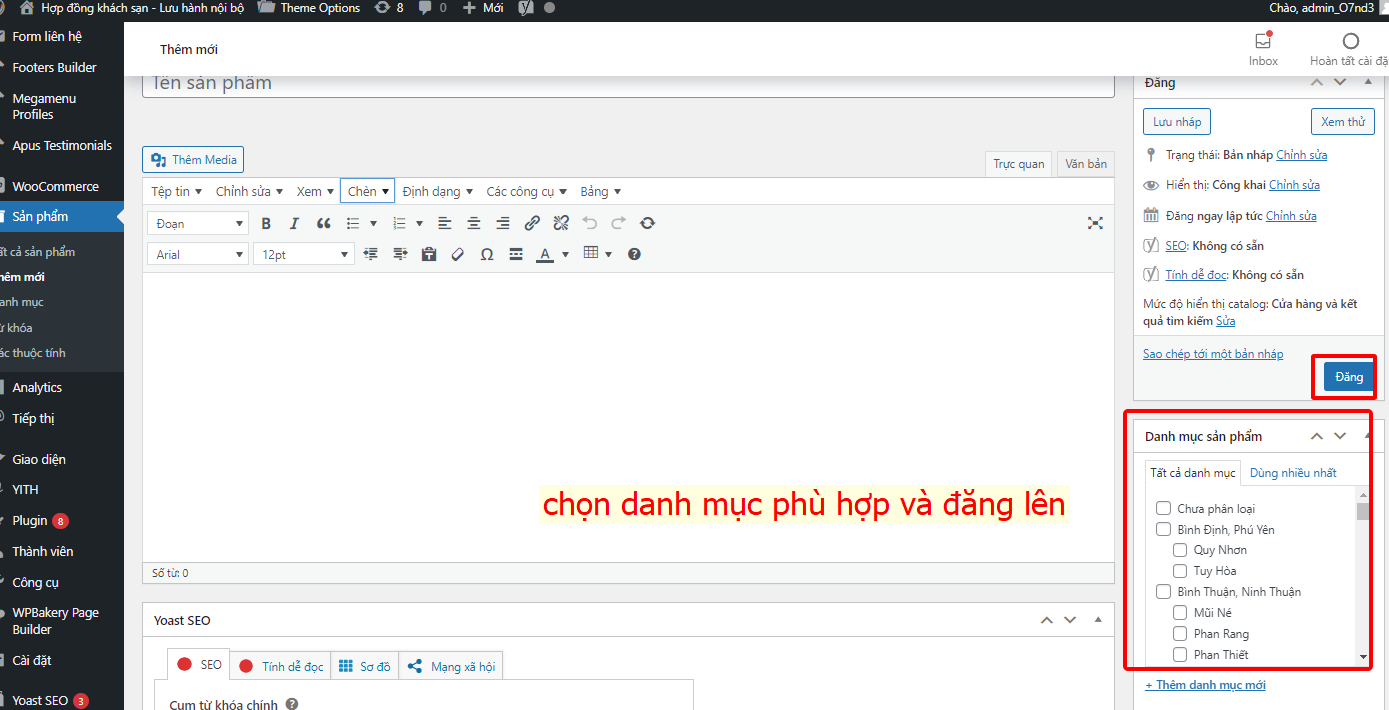Open fullscreen distraction-free editor mode
The height and width of the screenshot is (710, 1389).
tap(1095, 223)
